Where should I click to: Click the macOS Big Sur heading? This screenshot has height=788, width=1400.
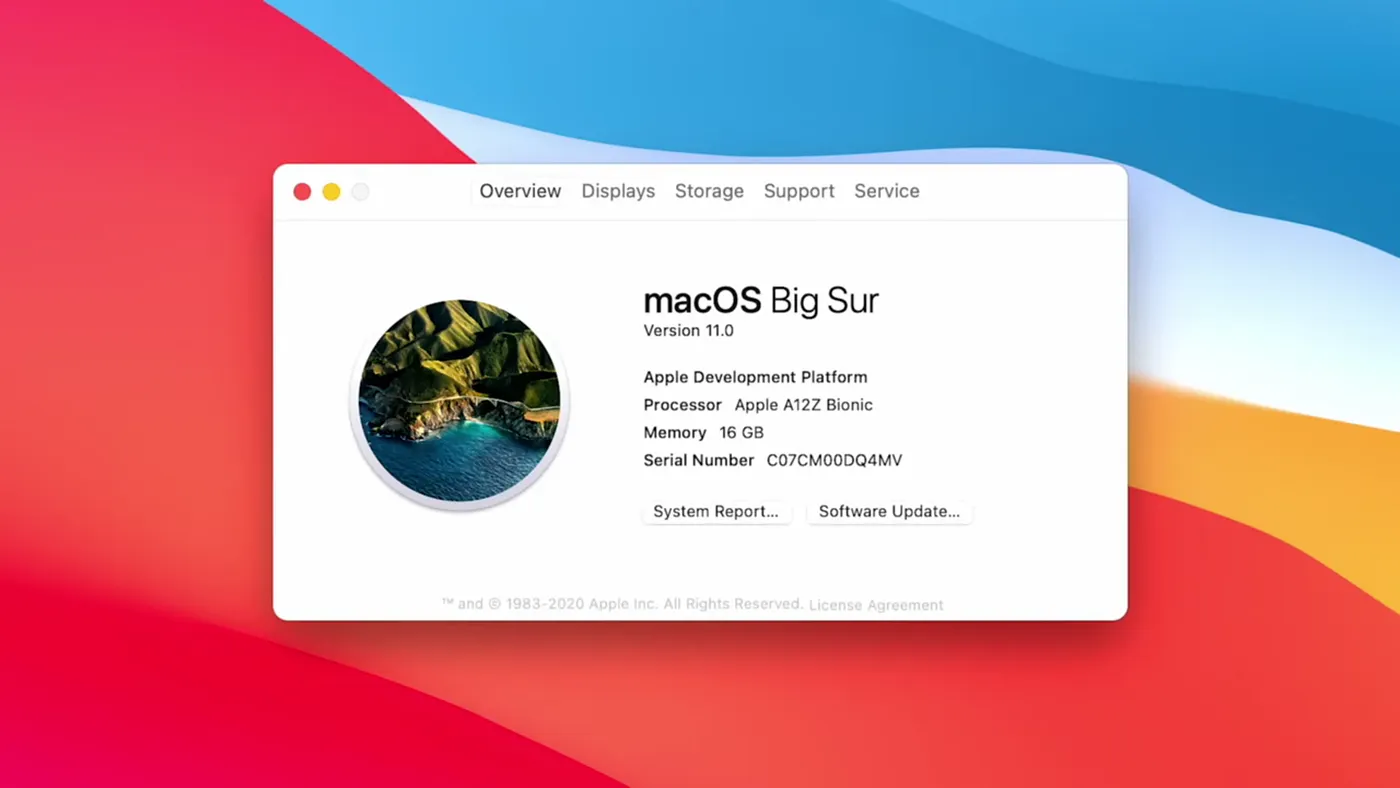tap(761, 300)
